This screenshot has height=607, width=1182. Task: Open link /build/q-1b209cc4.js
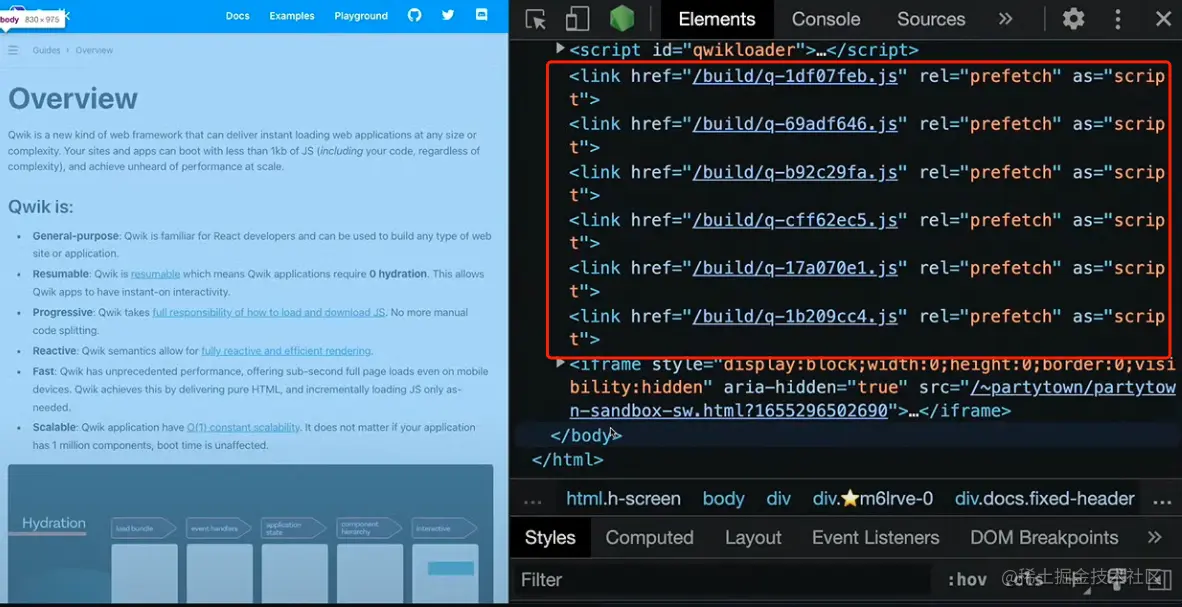pos(795,316)
